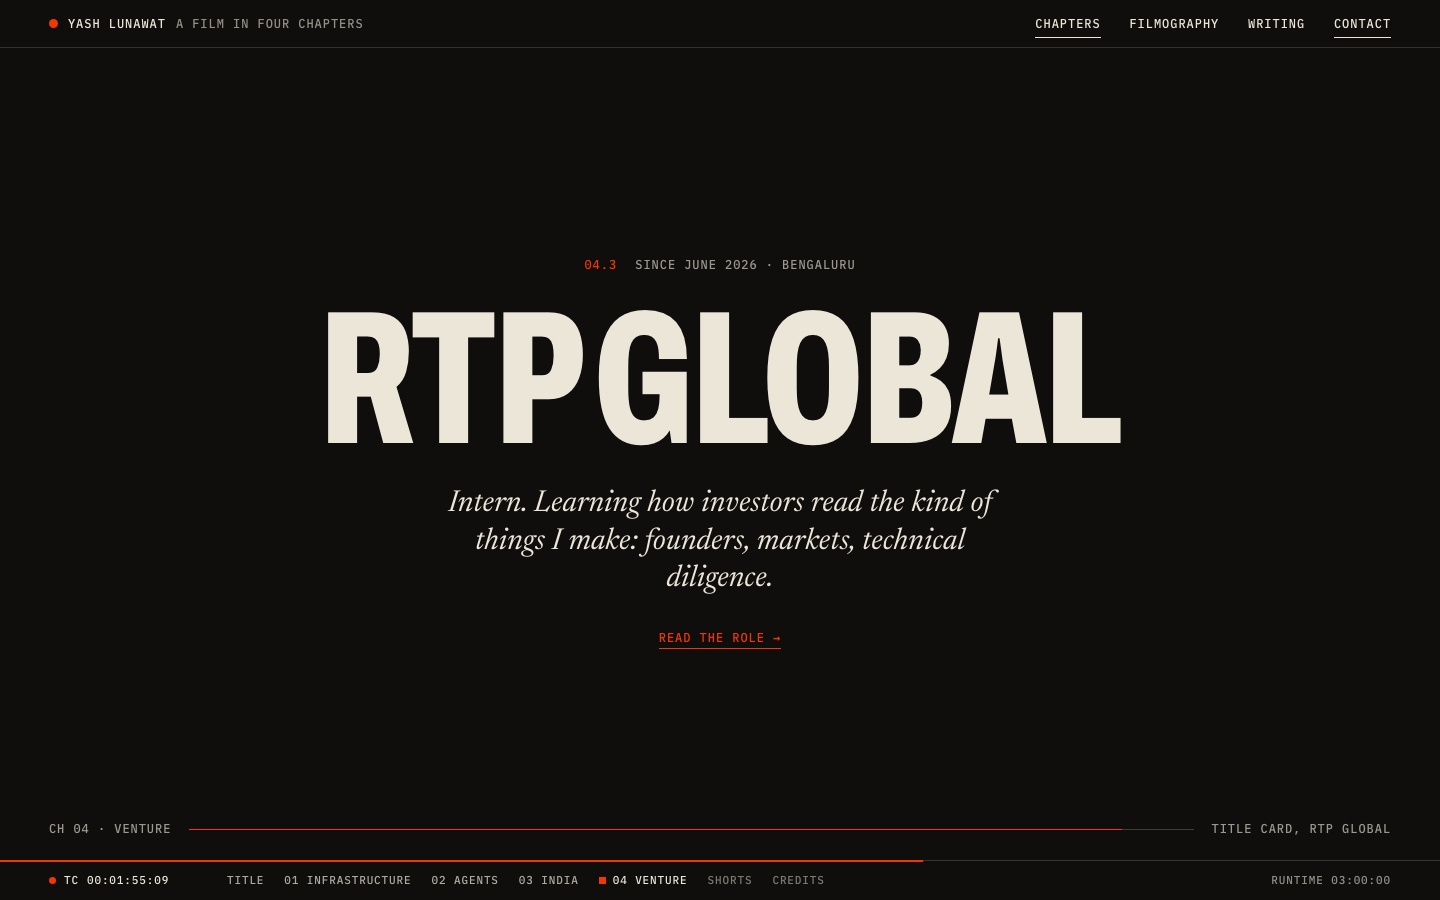Click the red dot beside Yash Lunawat
1440x900 pixels.
[53, 24]
